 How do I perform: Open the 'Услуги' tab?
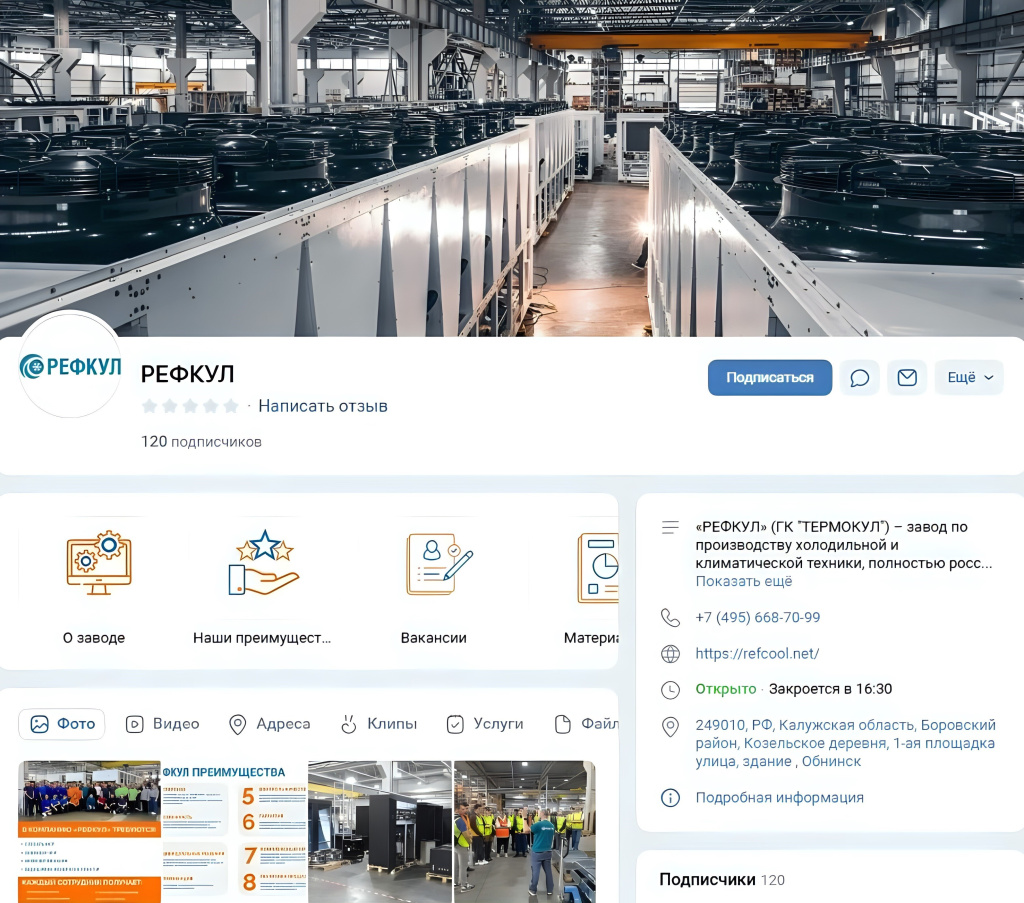point(485,724)
